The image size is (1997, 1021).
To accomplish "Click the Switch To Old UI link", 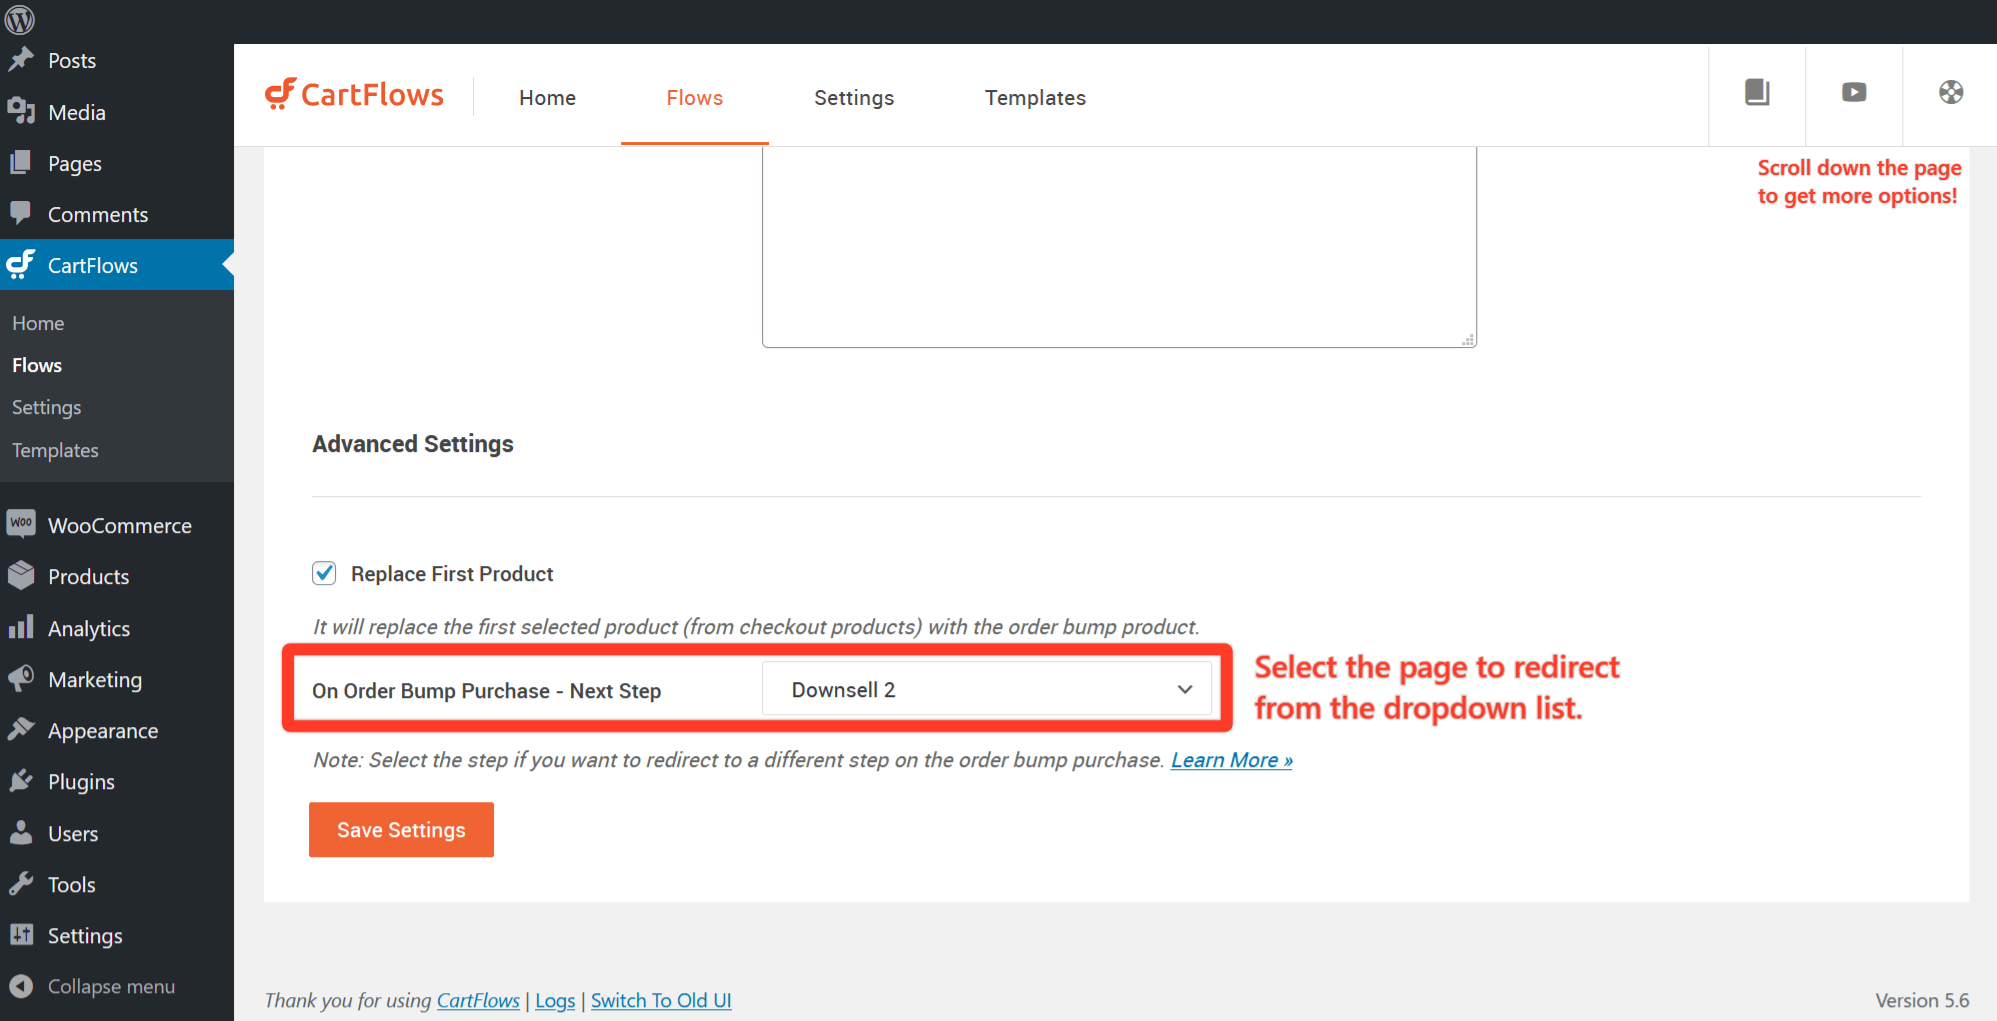I will pos(661,1001).
